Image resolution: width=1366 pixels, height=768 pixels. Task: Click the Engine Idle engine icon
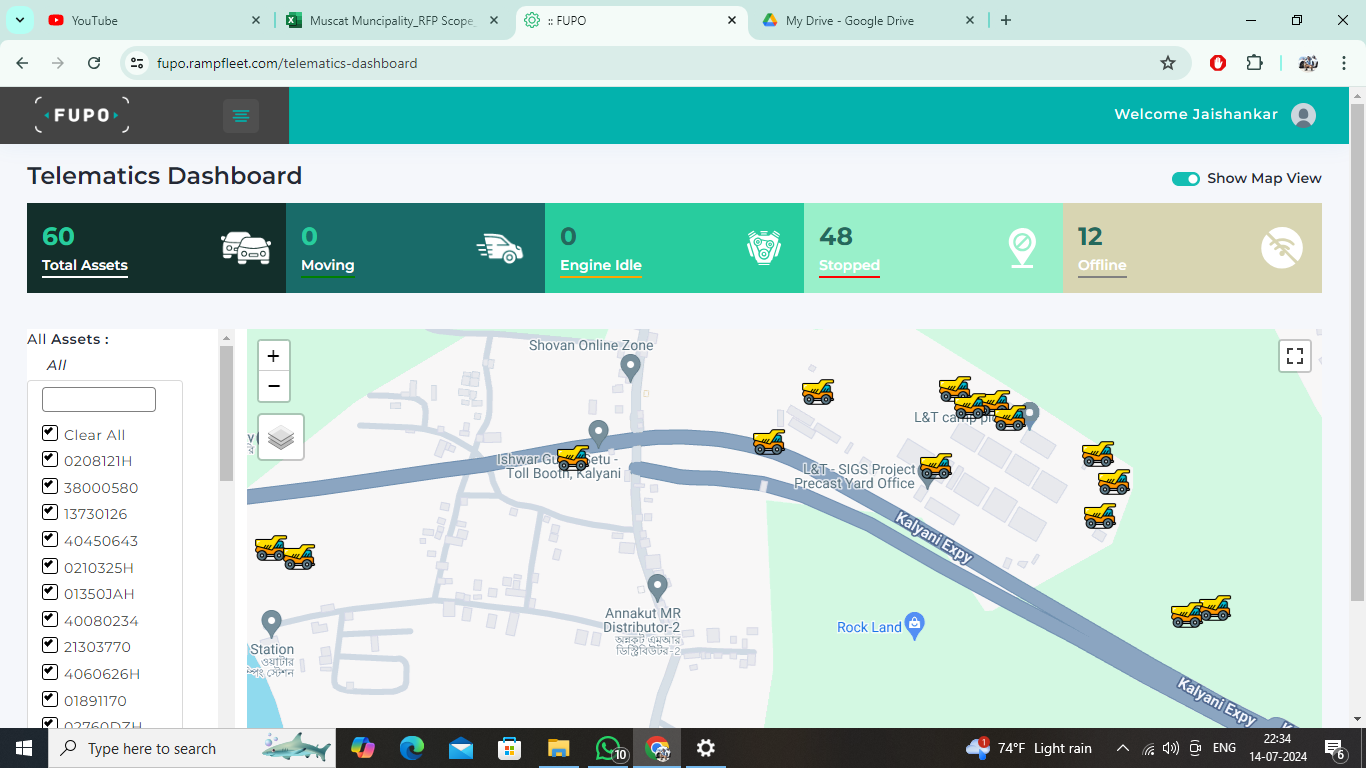coord(762,247)
